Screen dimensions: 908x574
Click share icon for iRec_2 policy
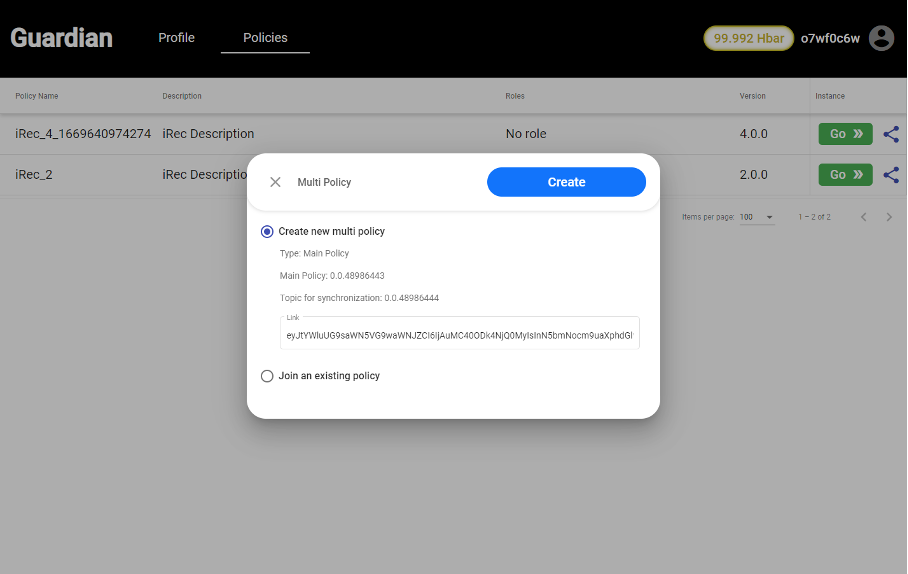(x=891, y=175)
